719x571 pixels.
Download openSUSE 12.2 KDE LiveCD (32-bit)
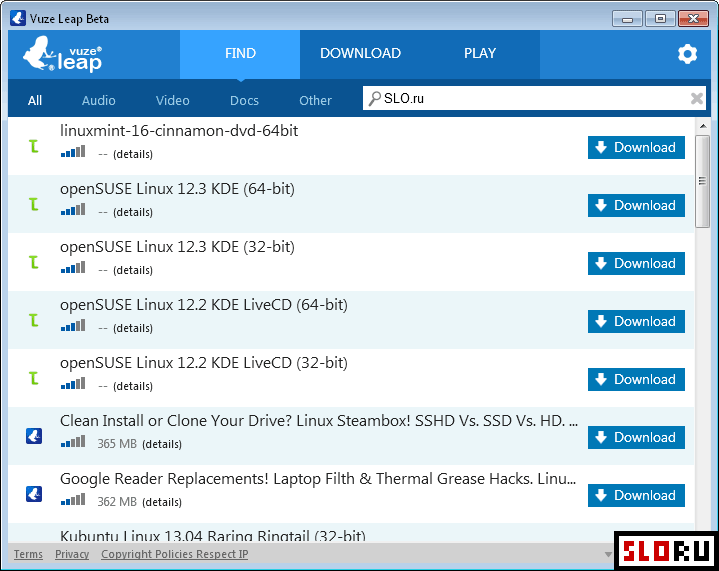636,379
